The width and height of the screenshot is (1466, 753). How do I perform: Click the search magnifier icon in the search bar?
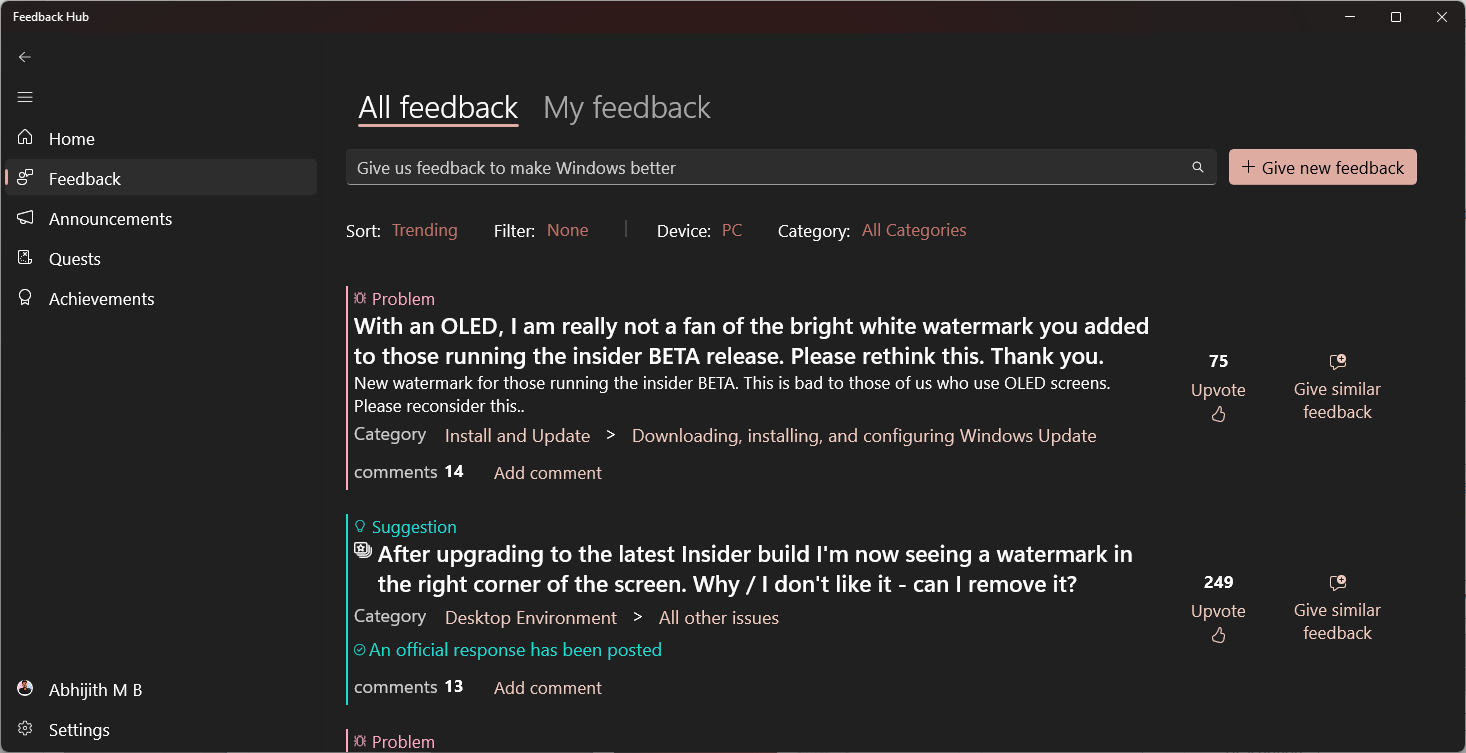[1197, 167]
